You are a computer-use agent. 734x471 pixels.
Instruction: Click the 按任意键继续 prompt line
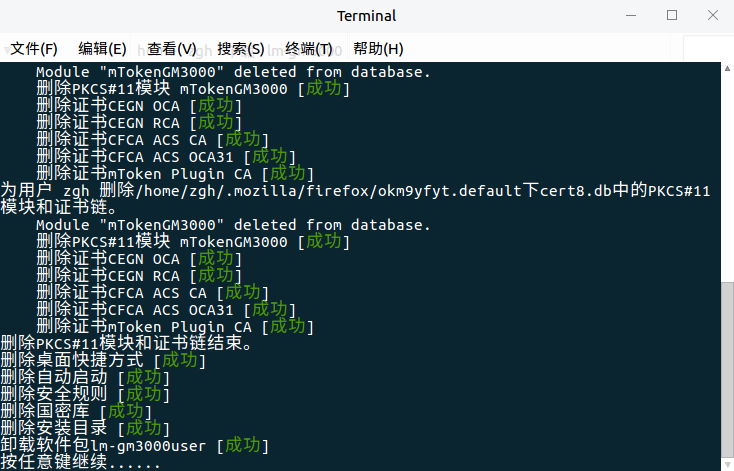point(81,462)
